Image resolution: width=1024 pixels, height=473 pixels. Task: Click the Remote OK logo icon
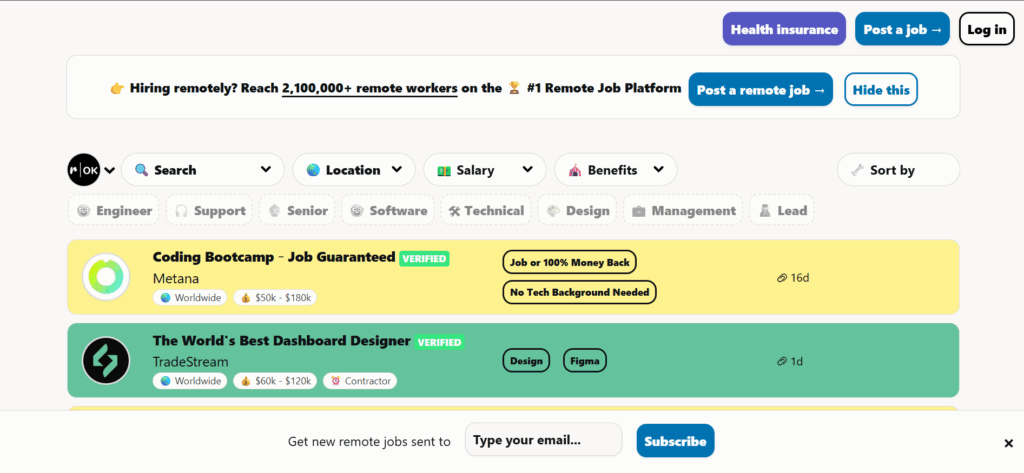coord(84,170)
